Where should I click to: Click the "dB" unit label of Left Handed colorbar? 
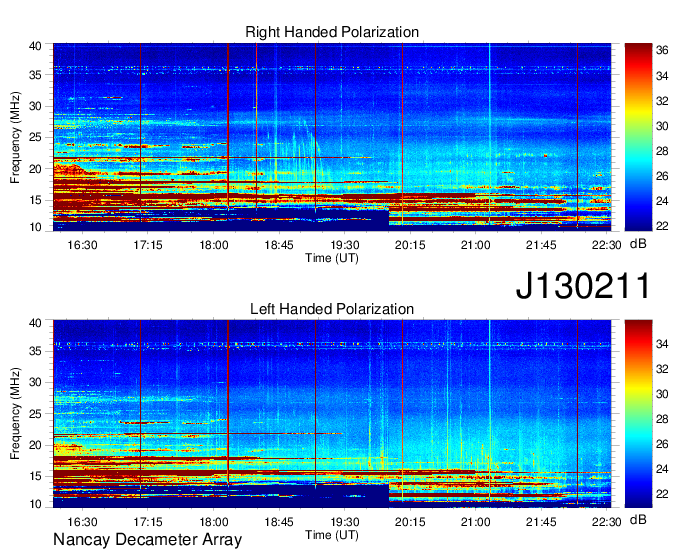tap(638, 520)
